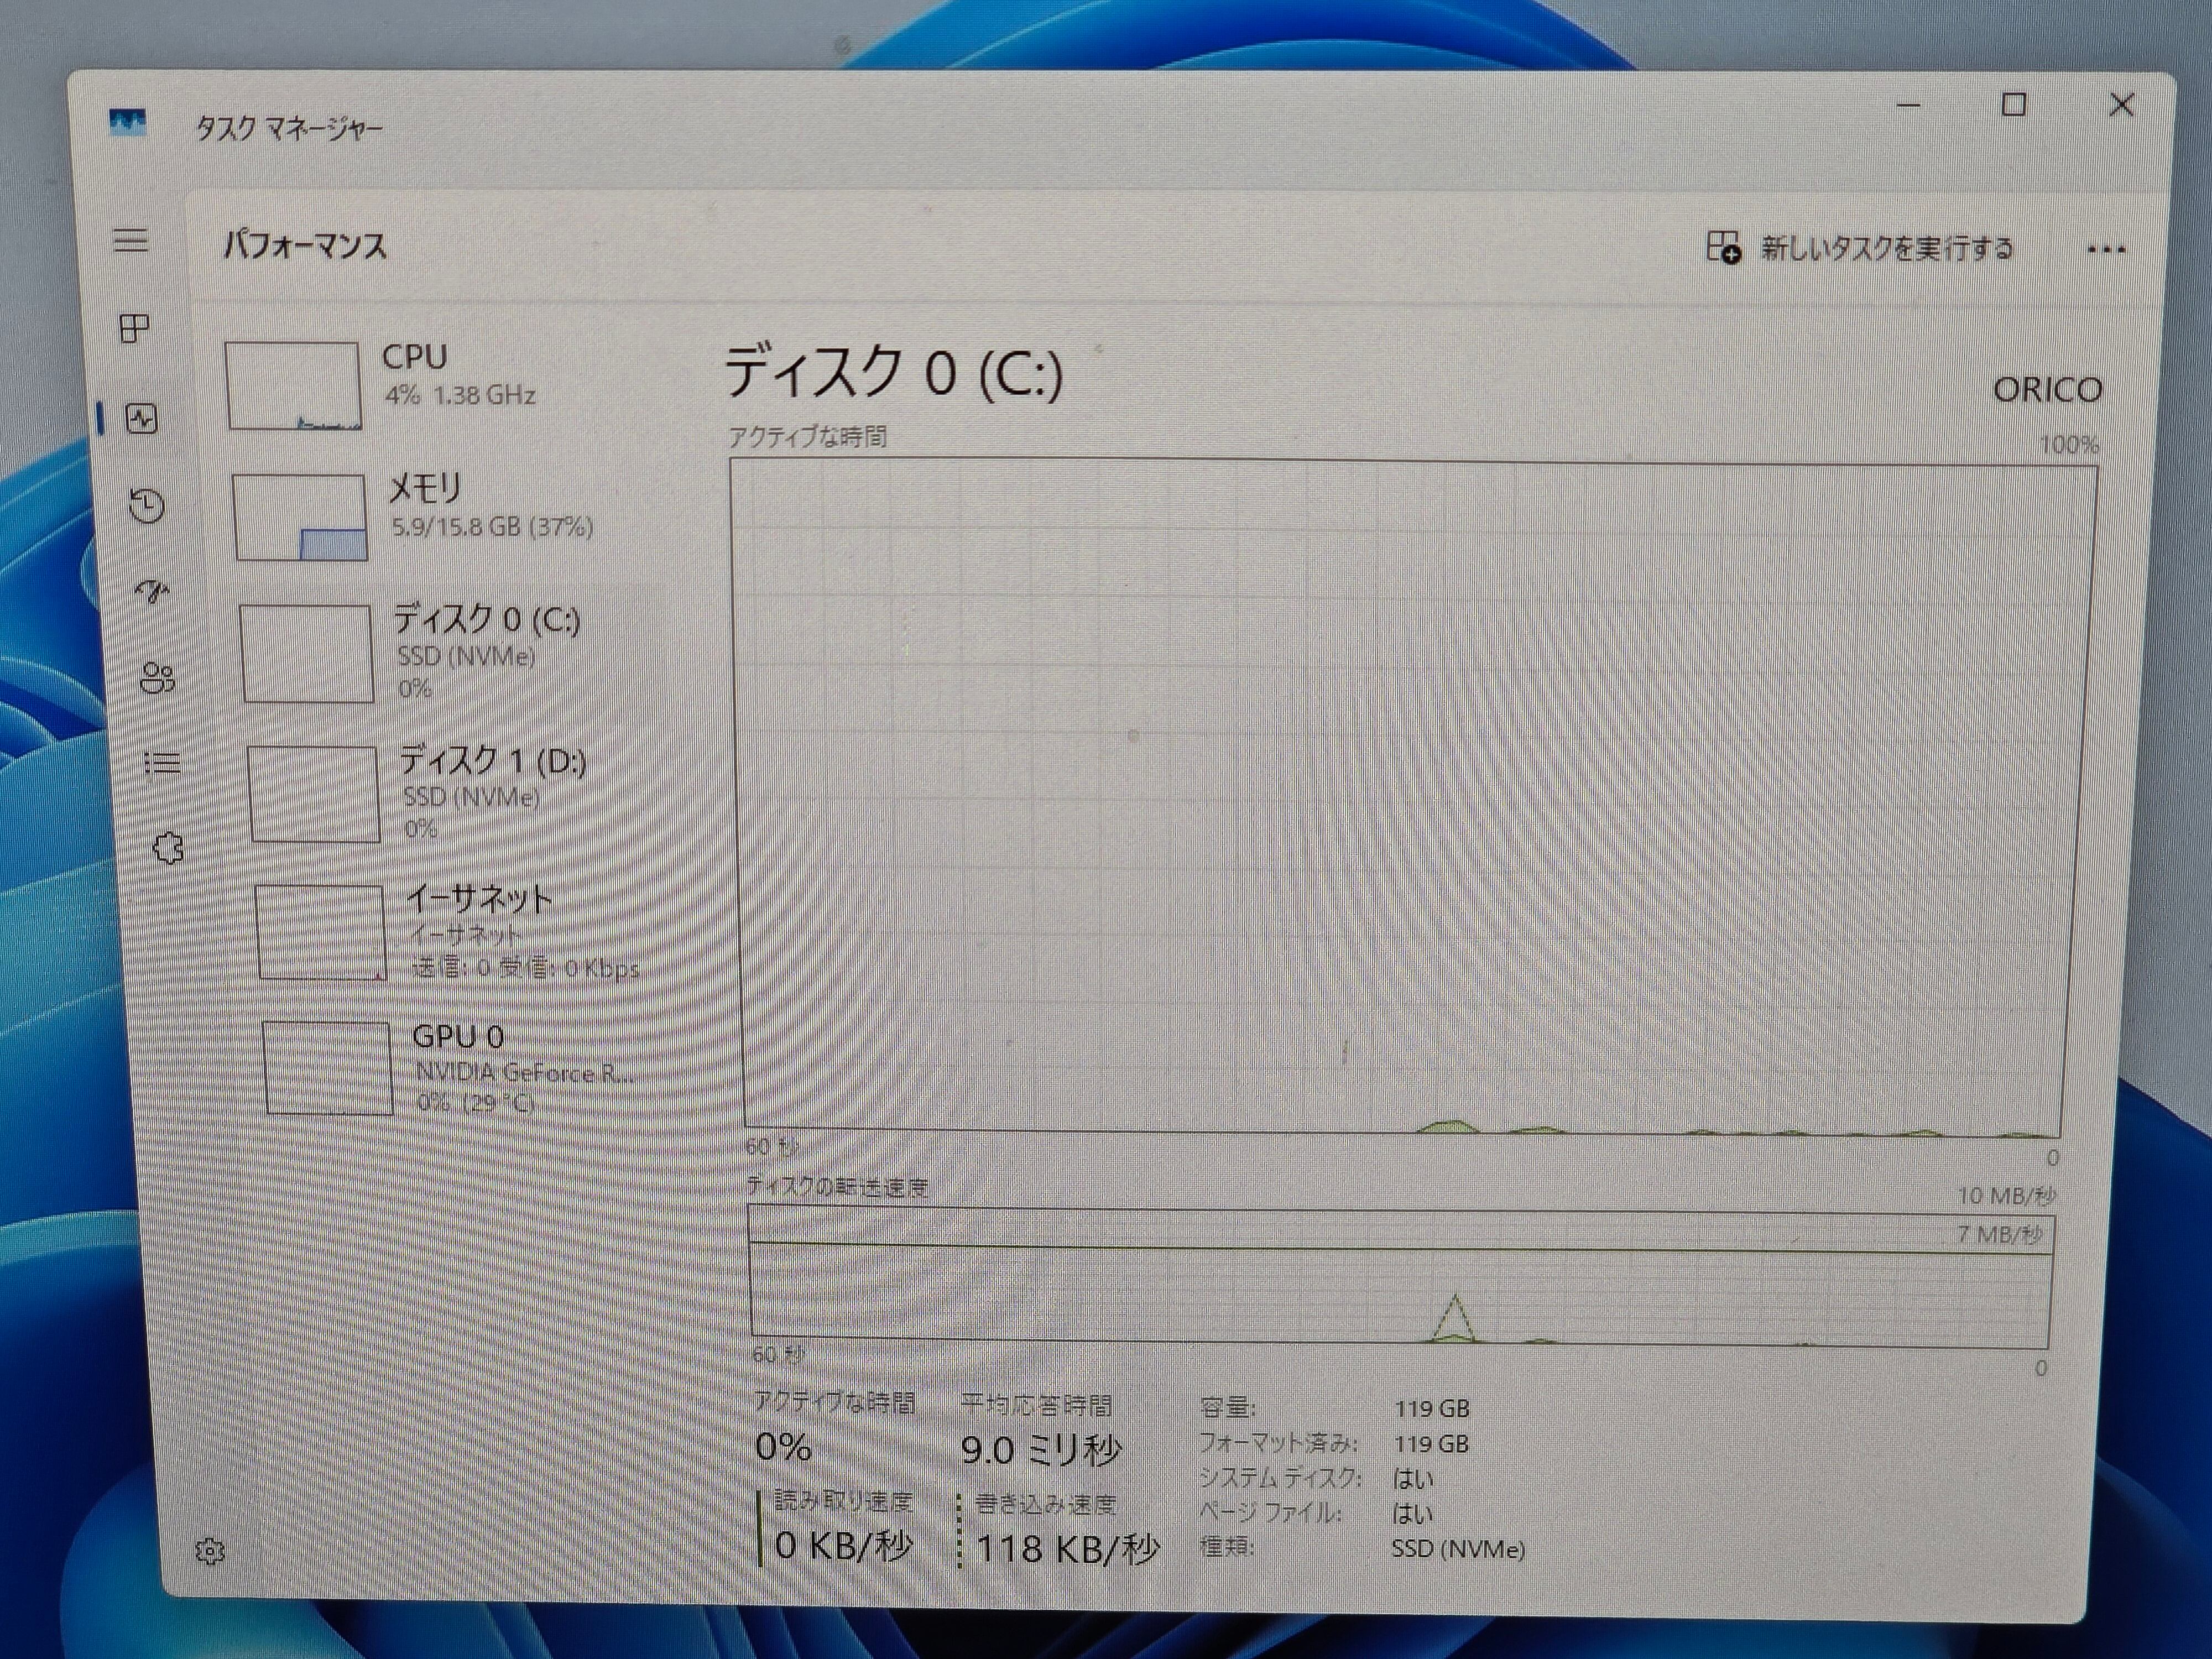Open the Details list icon
This screenshot has height=1659, width=2212.
[162, 764]
